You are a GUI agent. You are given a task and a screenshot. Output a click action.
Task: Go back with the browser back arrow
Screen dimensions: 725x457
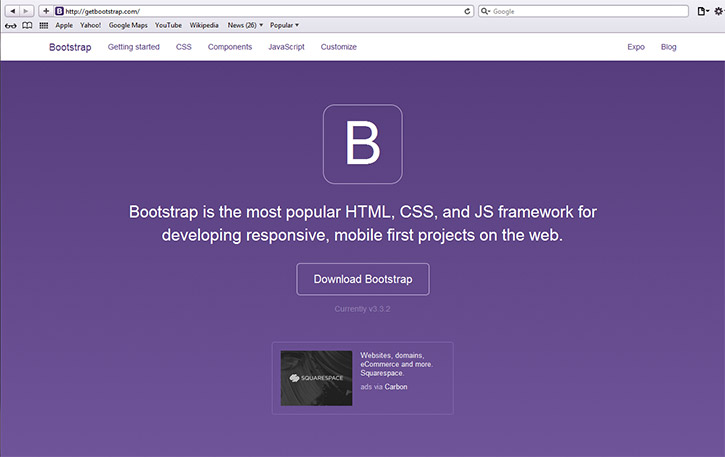[12, 11]
